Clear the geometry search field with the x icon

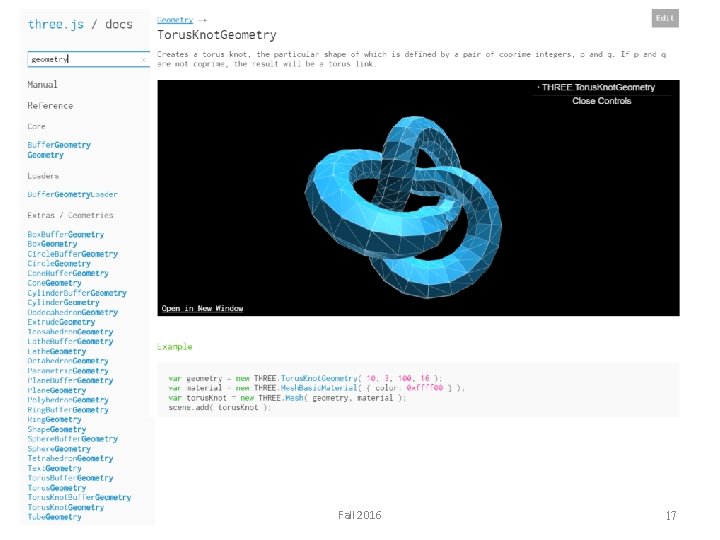click(x=143, y=59)
